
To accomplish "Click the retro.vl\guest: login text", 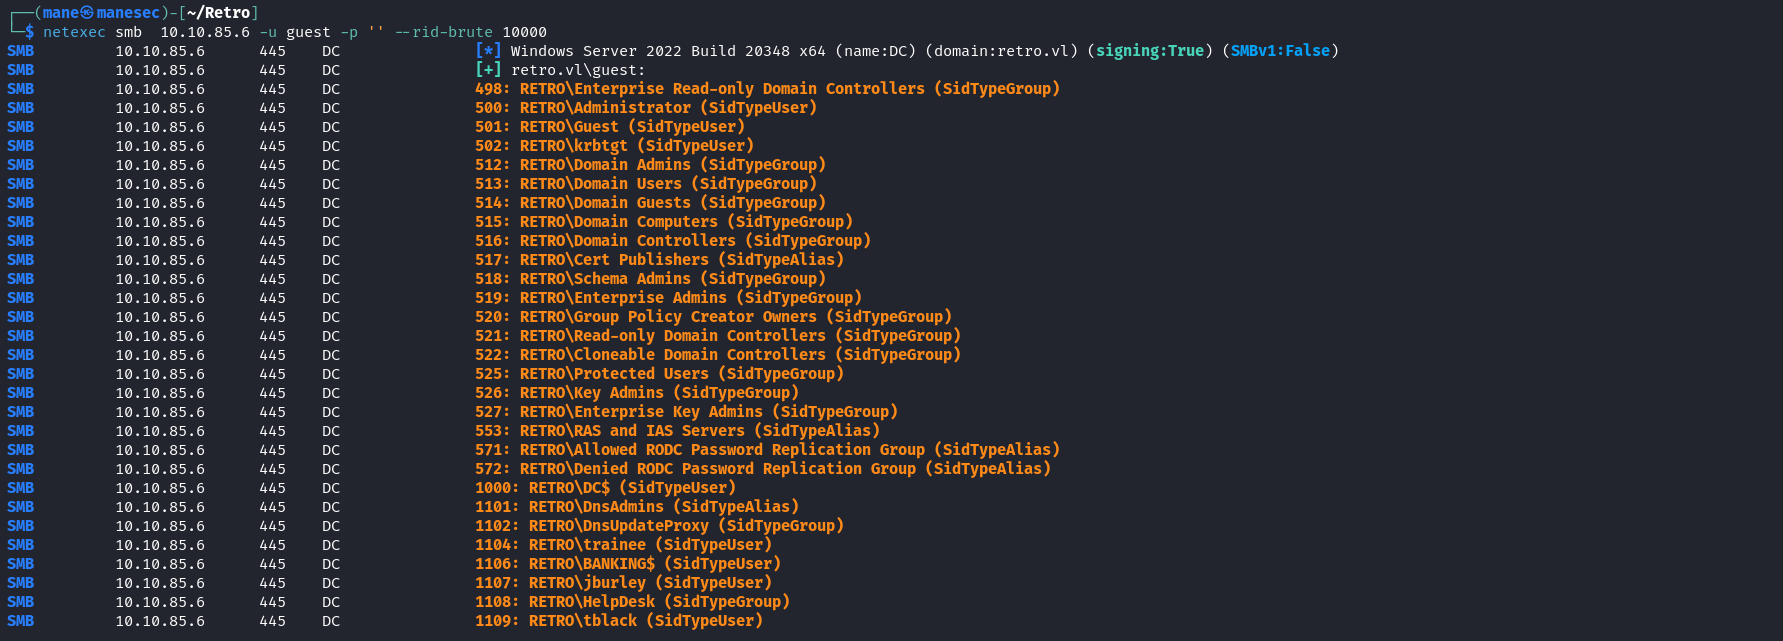I will click(578, 70).
